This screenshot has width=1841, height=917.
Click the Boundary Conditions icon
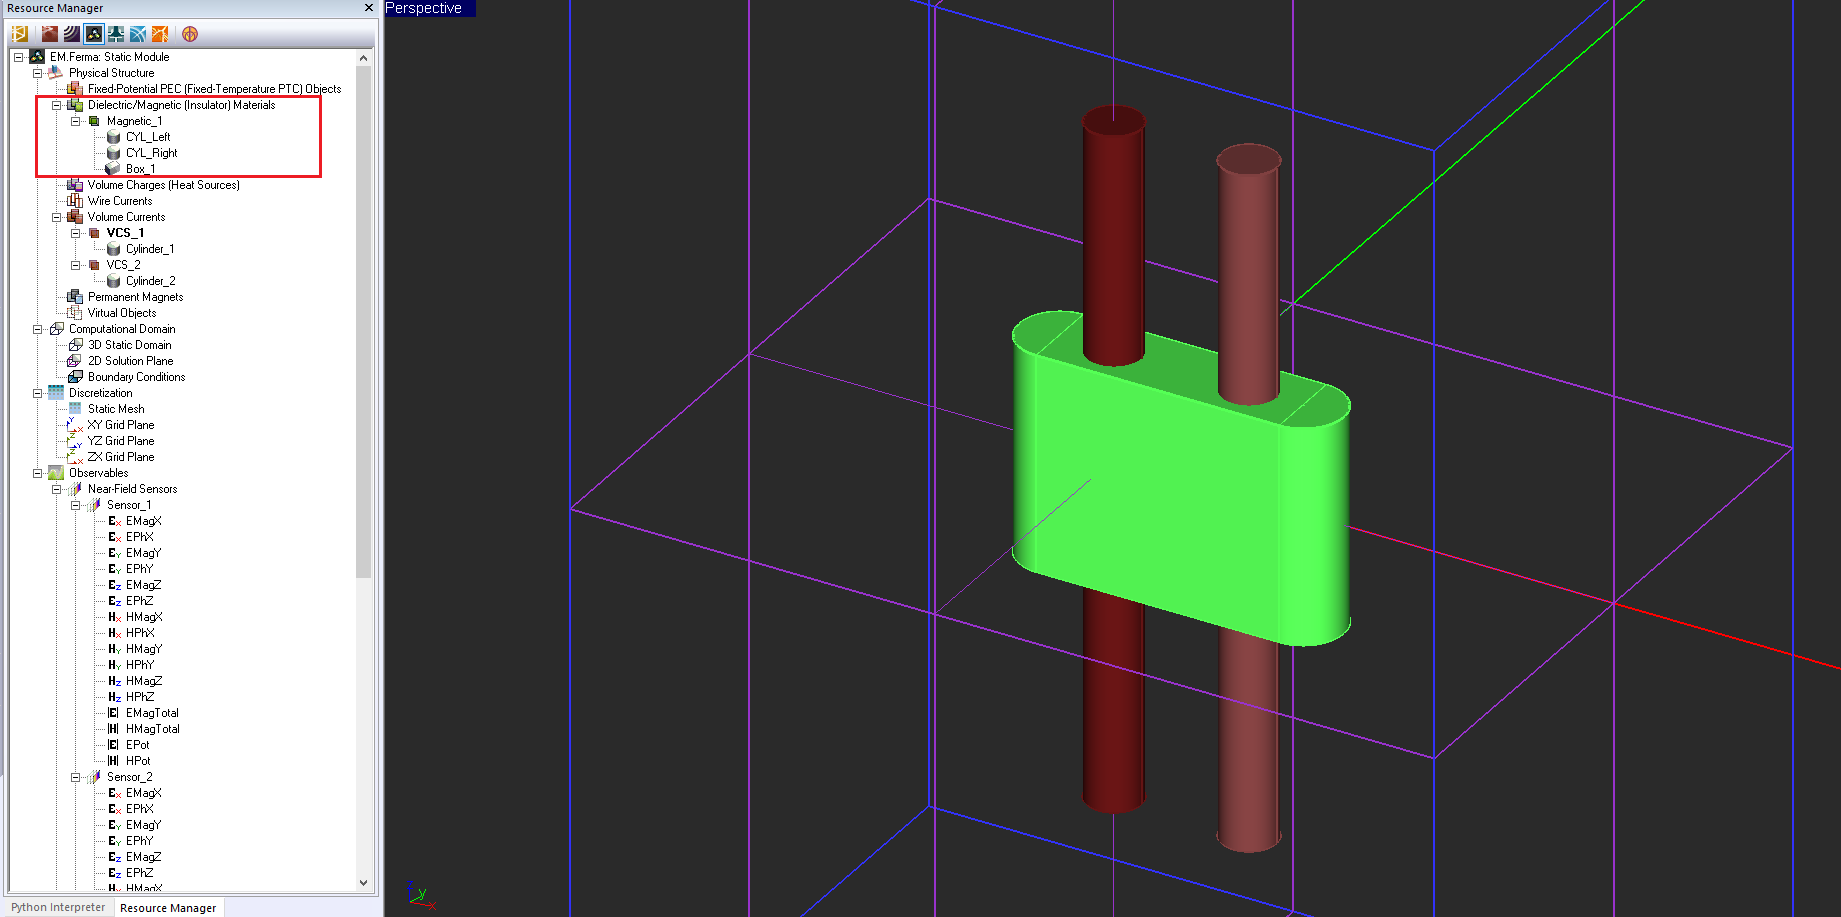point(75,377)
